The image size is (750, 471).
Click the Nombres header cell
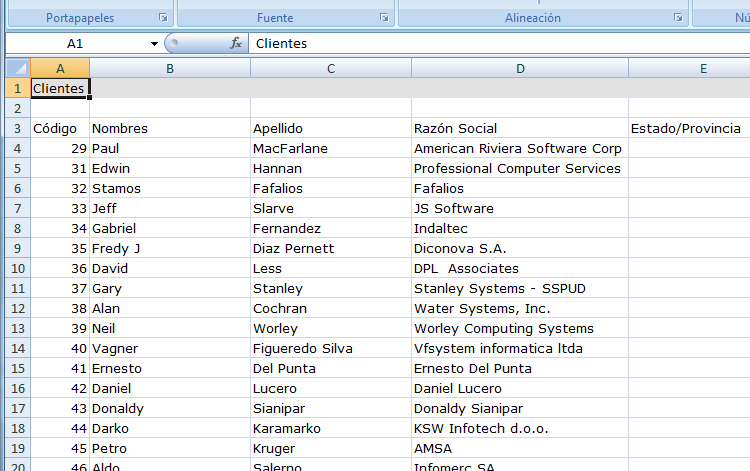(x=170, y=129)
